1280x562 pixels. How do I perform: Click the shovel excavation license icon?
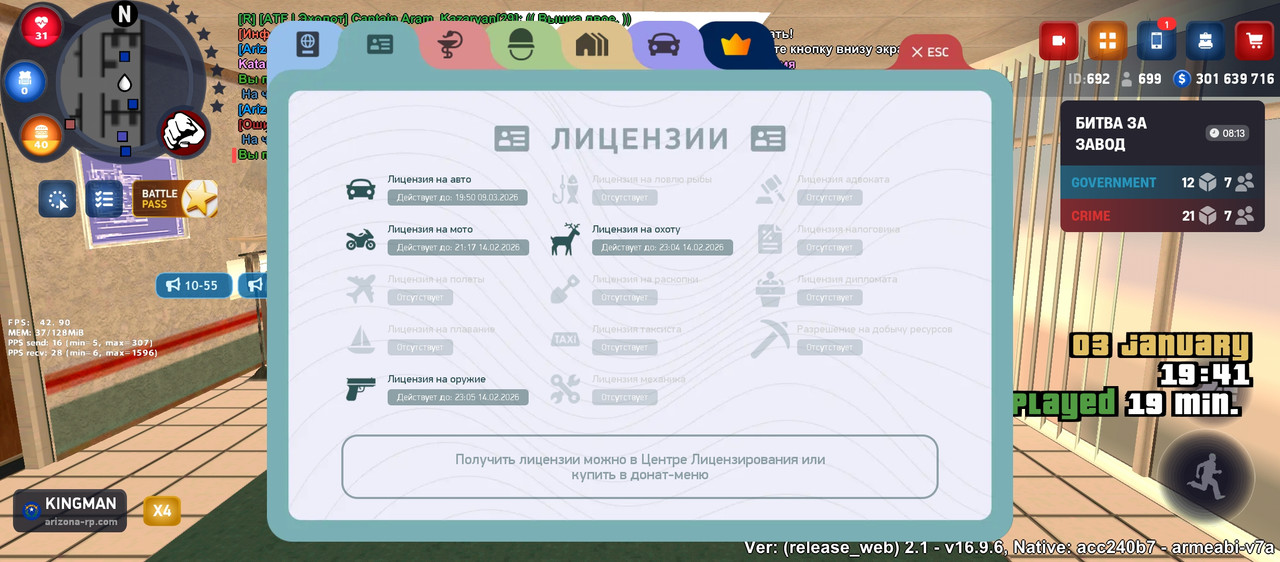pyautogui.click(x=565, y=289)
